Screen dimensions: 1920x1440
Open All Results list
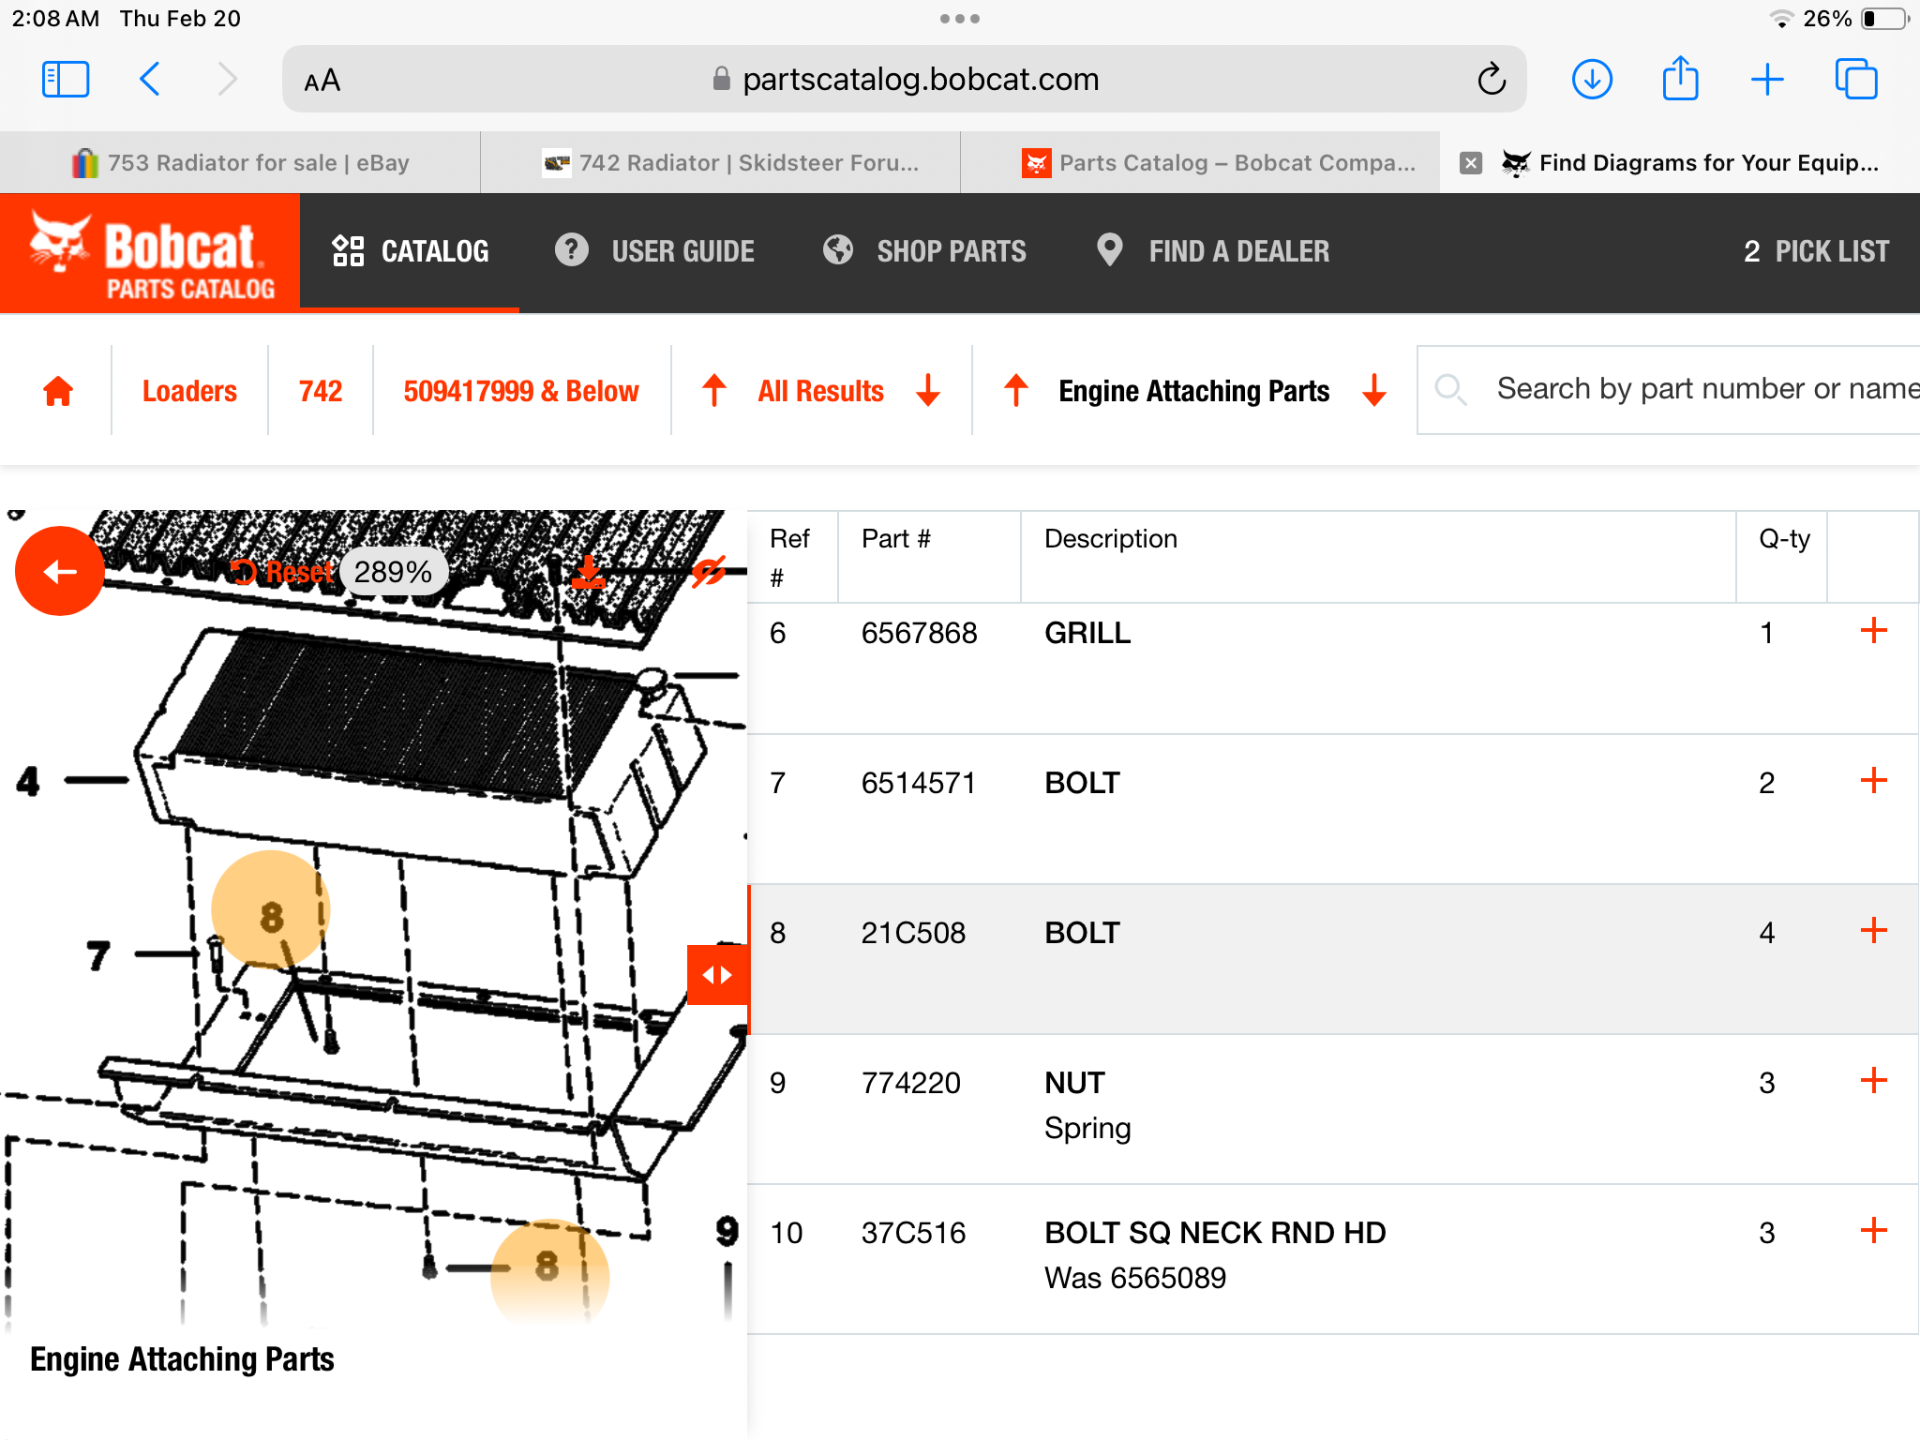(821, 391)
